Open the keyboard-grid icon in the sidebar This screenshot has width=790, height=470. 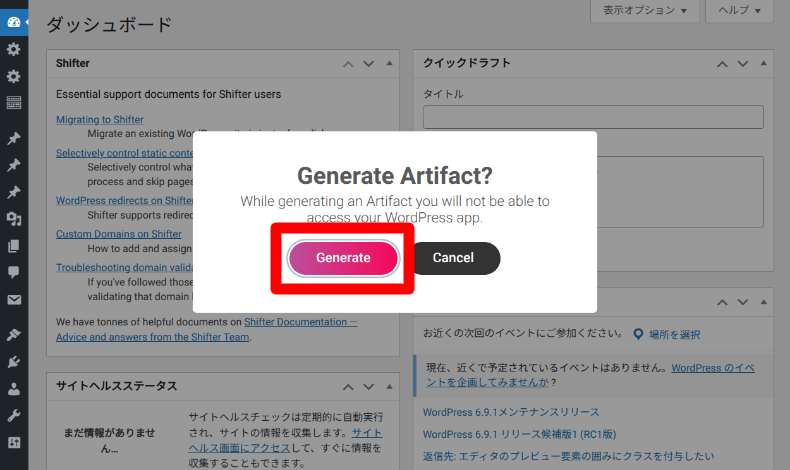[x=14, y=103]
